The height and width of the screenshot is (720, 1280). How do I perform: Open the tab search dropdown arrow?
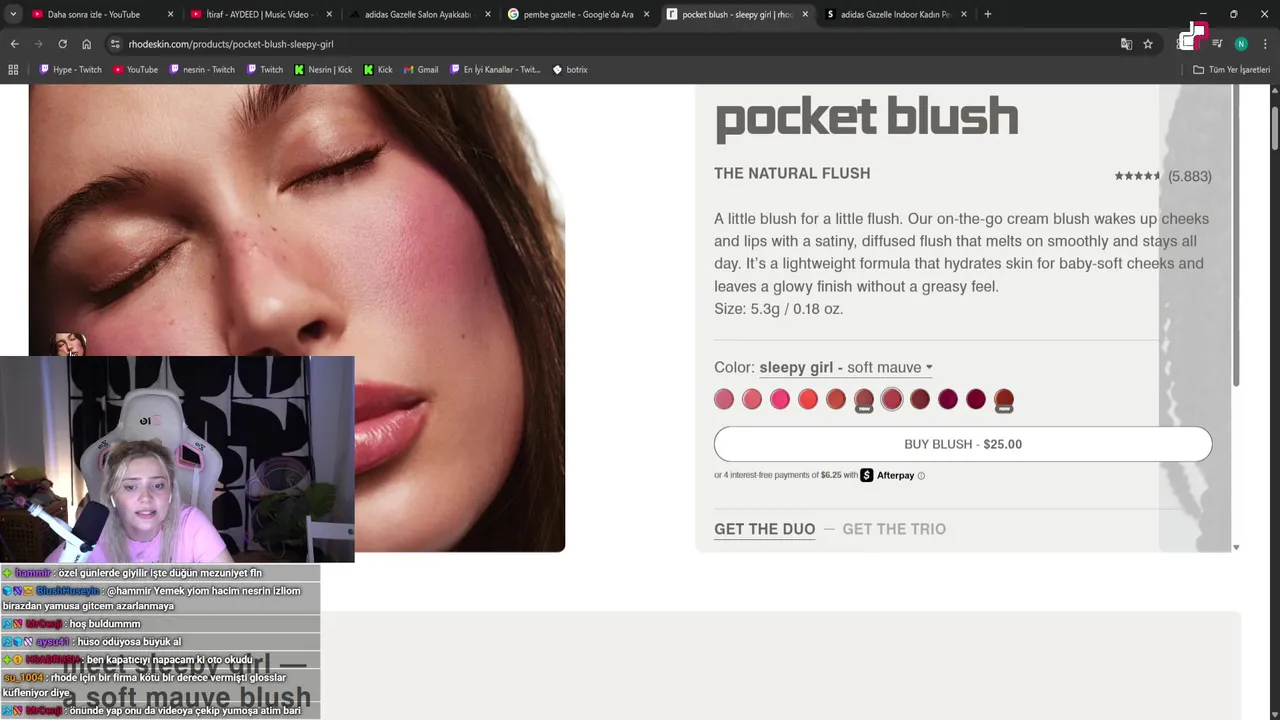click(13, 14)
